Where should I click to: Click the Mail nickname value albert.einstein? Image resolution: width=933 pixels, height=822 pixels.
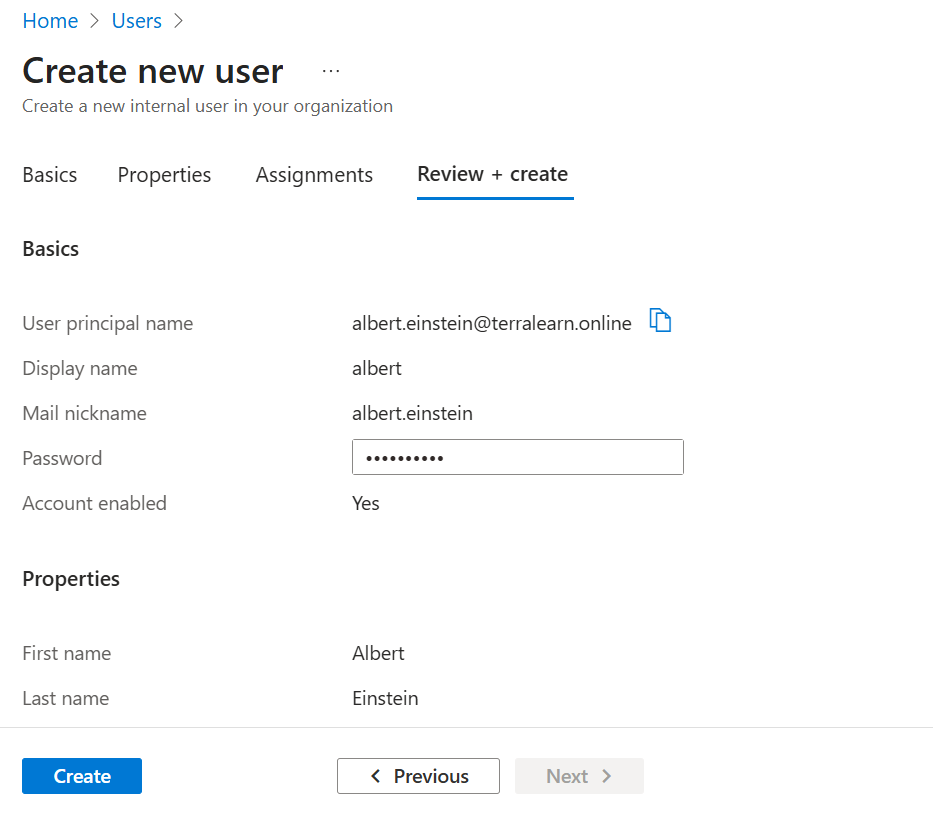tap(412, 413)
